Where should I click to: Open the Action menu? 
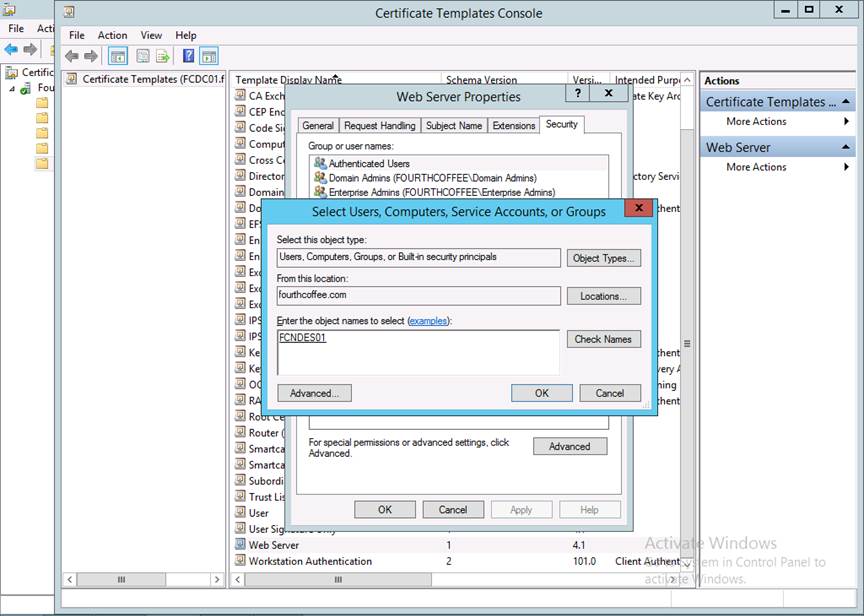(x=112, y=35)
